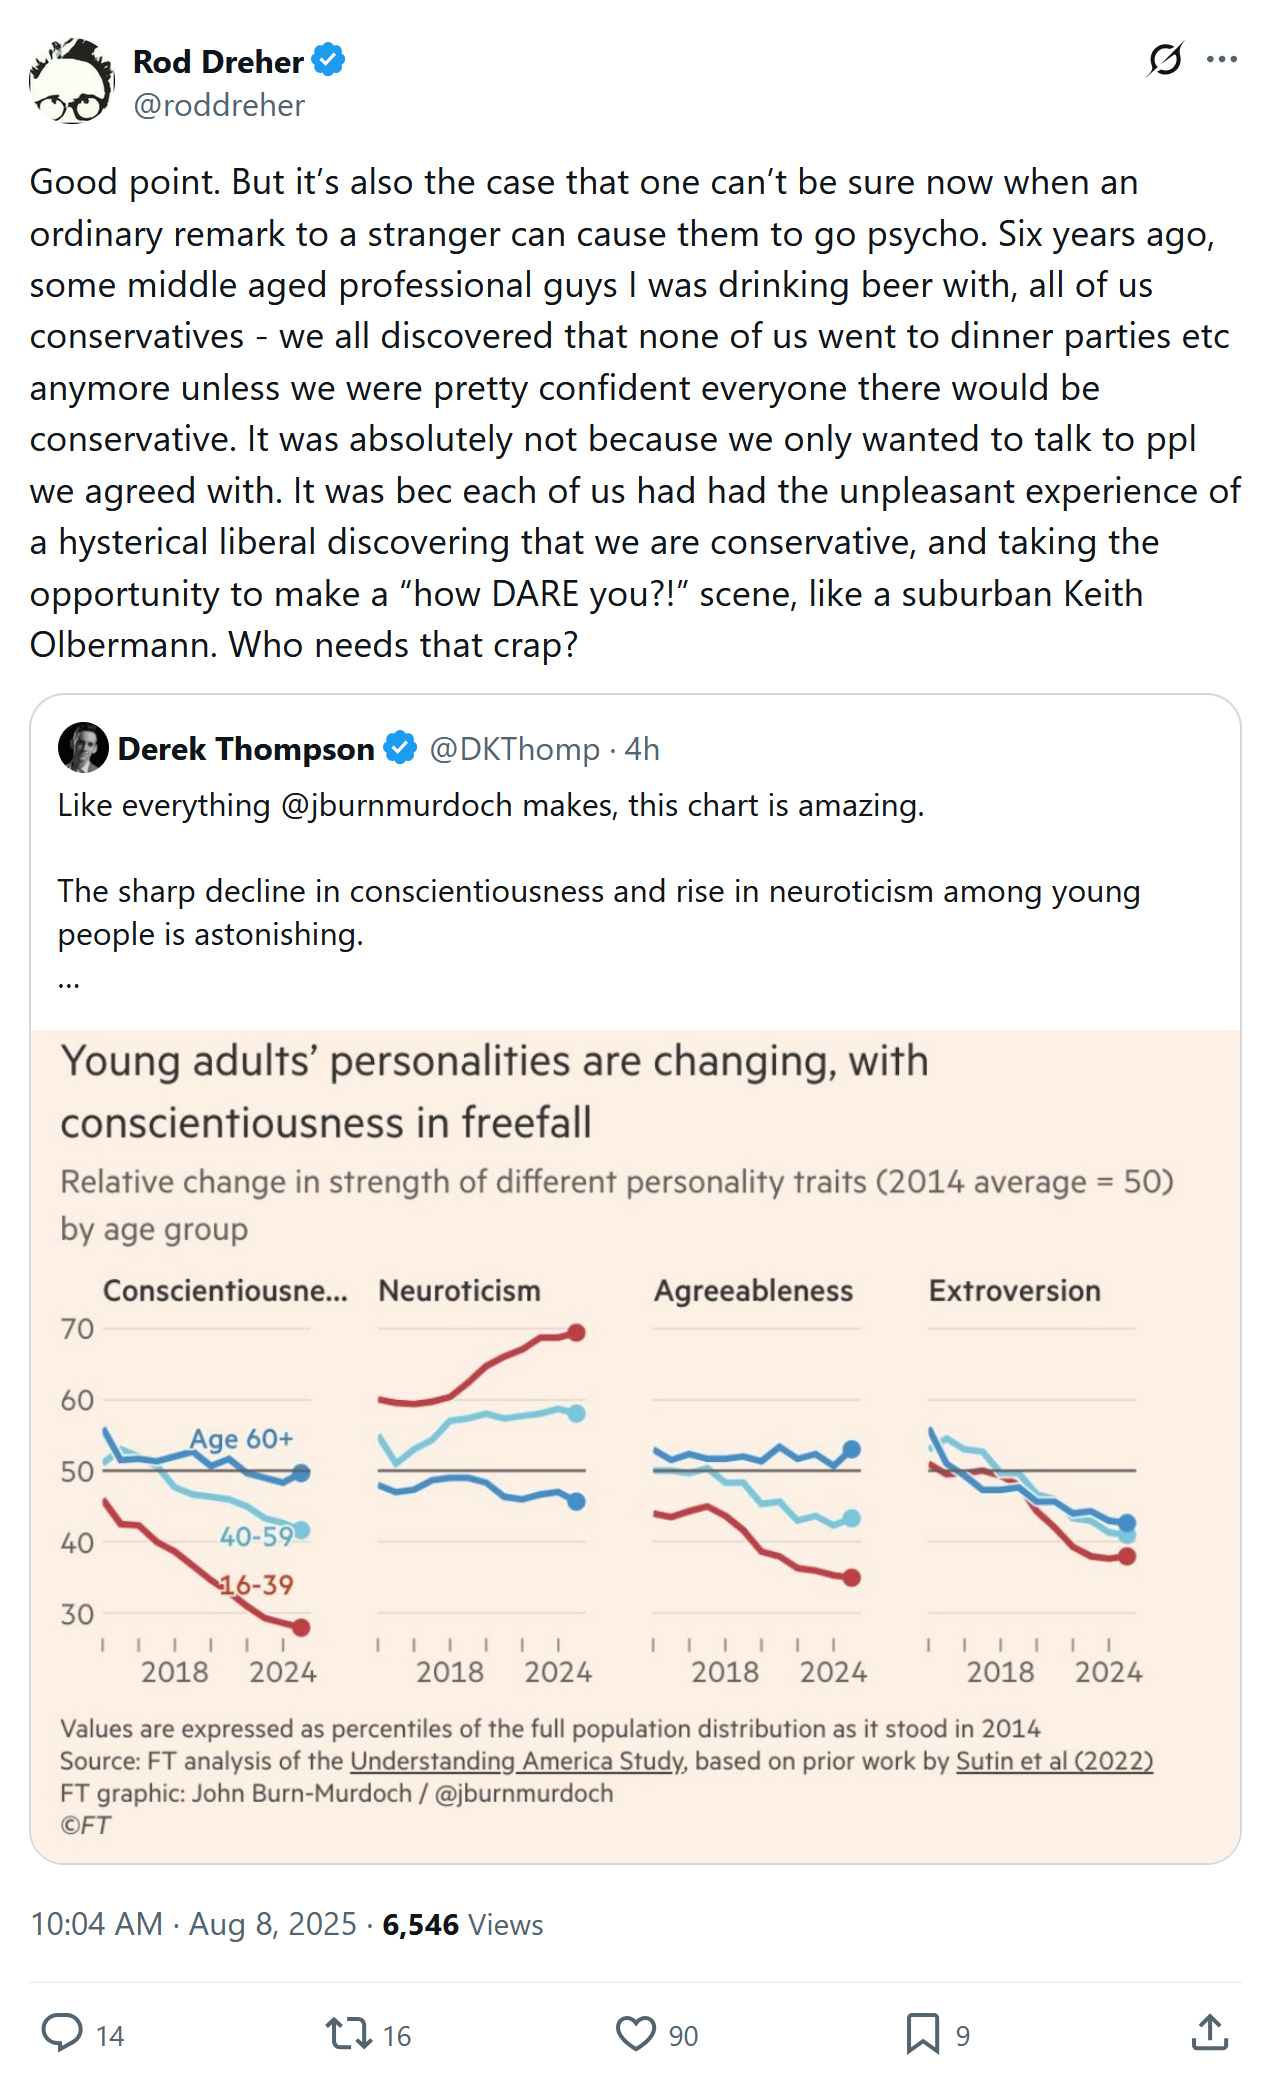Click the share icon
1273x2078 pixels.
pos(1210,2033)
